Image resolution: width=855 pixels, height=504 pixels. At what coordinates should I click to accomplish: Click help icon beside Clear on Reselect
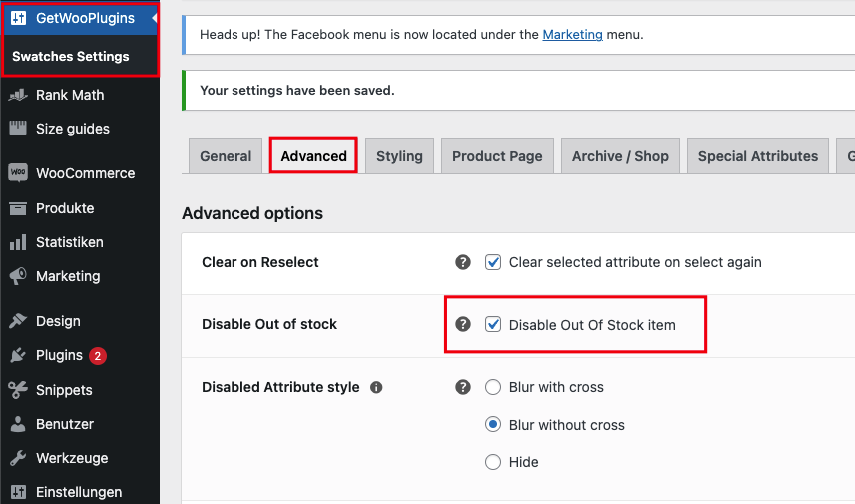click(463, 262)
